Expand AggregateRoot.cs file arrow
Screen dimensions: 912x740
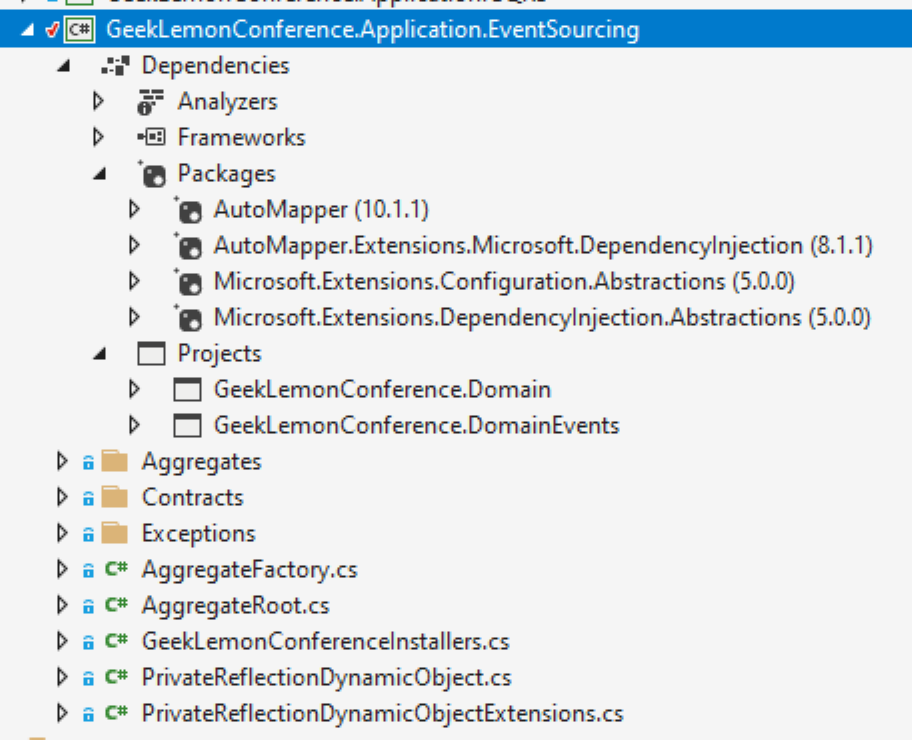point(62,606)
